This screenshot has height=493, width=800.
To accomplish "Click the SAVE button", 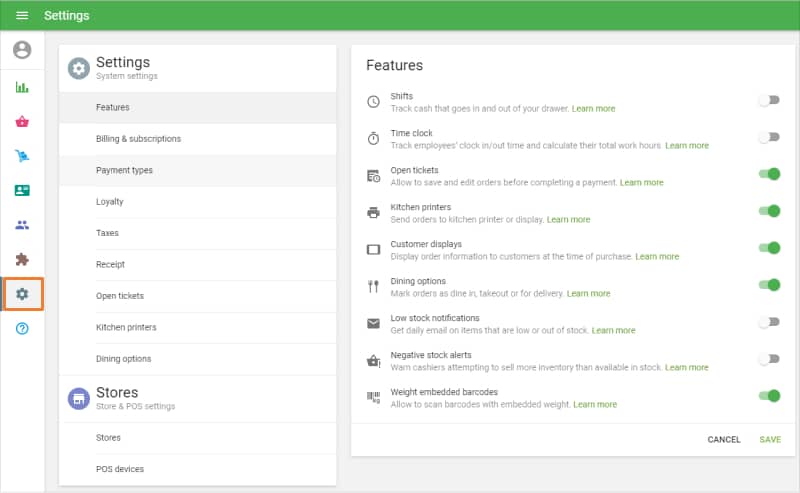I will (770, 439).
